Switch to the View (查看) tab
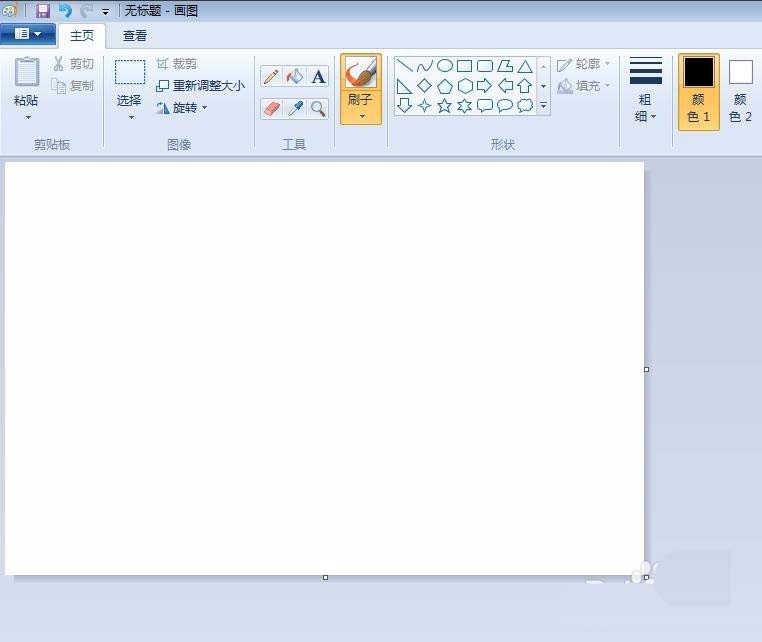Screen dimensions: 762x642 tap(135, 35)
